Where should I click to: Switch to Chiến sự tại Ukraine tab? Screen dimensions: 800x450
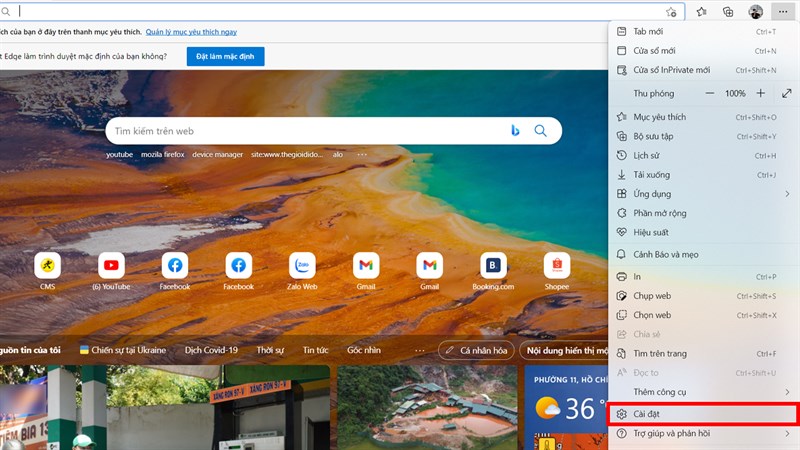[123, 351]
